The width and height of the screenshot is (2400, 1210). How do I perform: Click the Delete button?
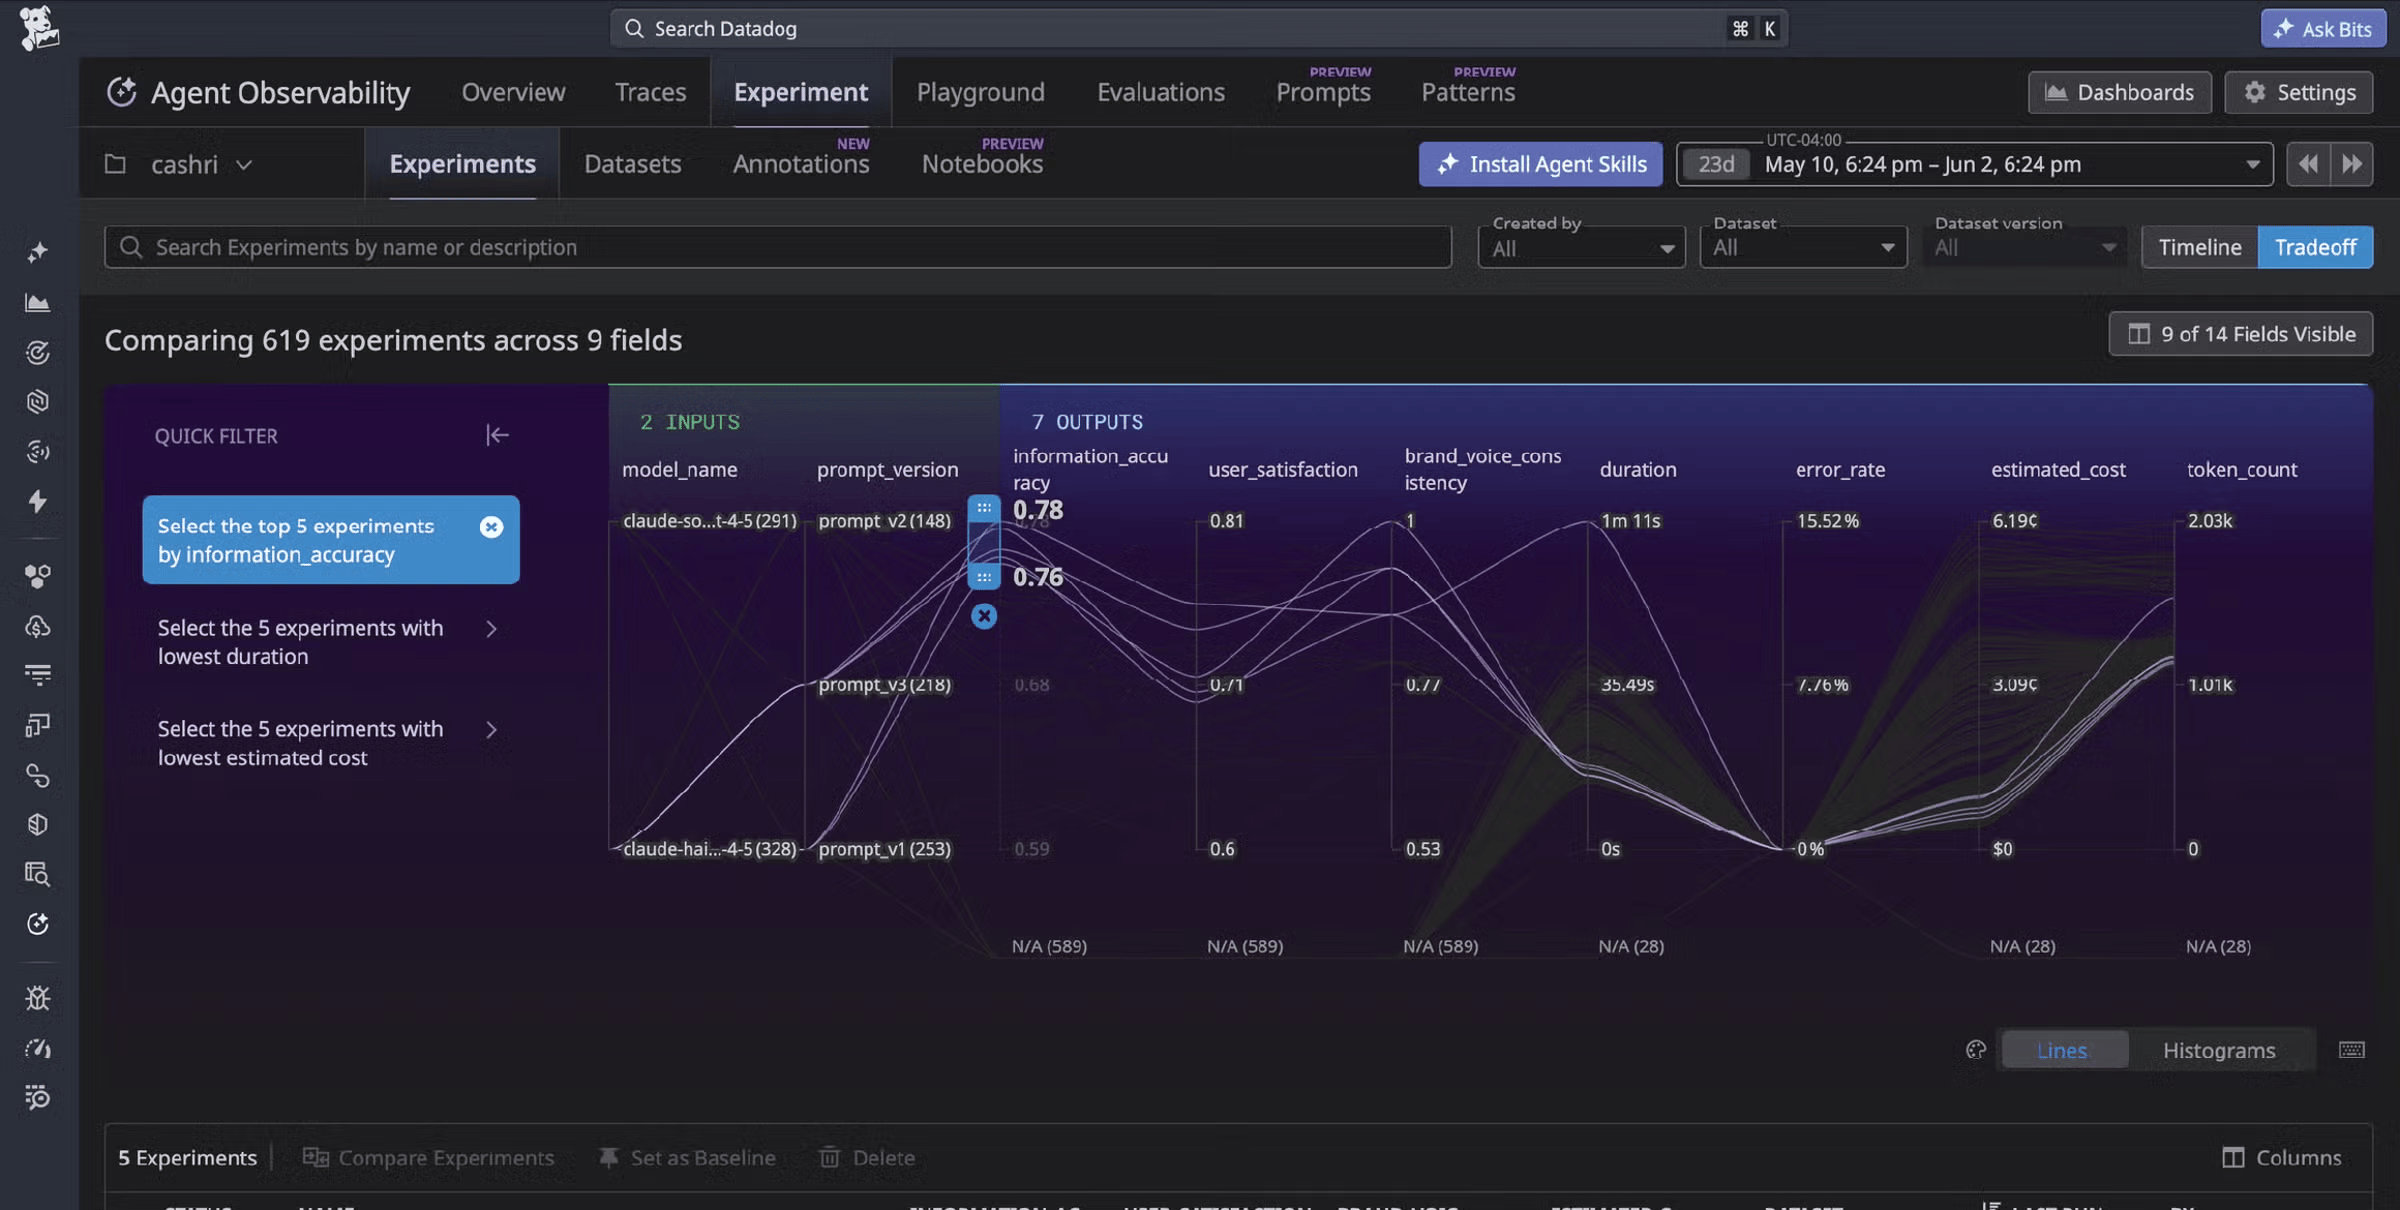tap(867, 1158)
